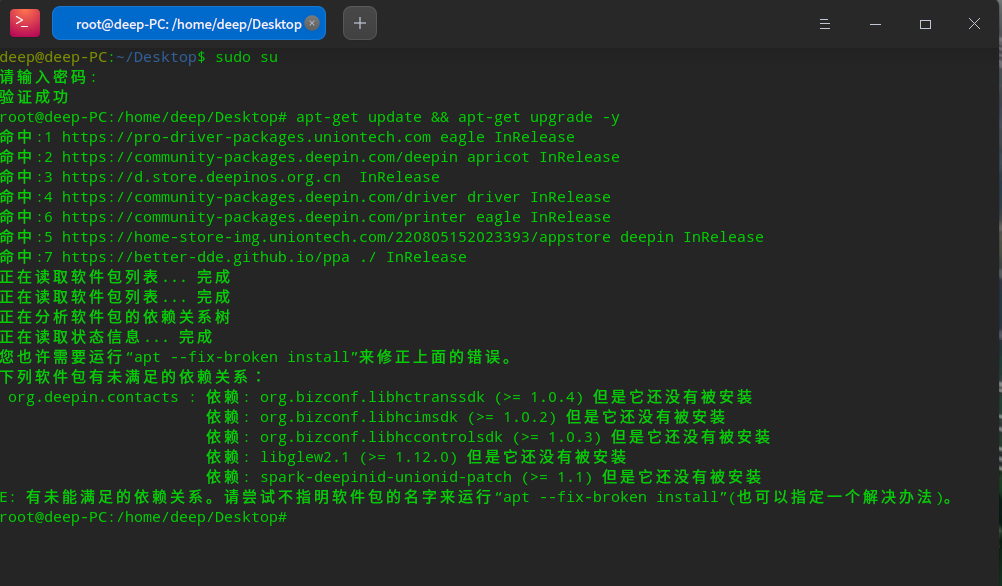Click 'apt-get update && apt-get upgrade -y' command

458,117
